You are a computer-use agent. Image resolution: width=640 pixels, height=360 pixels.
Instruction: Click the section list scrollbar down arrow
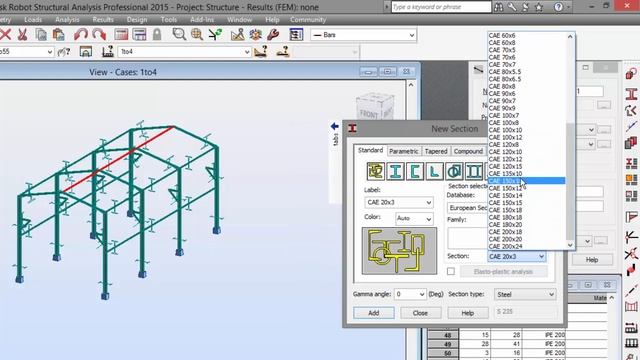(570, 245)
